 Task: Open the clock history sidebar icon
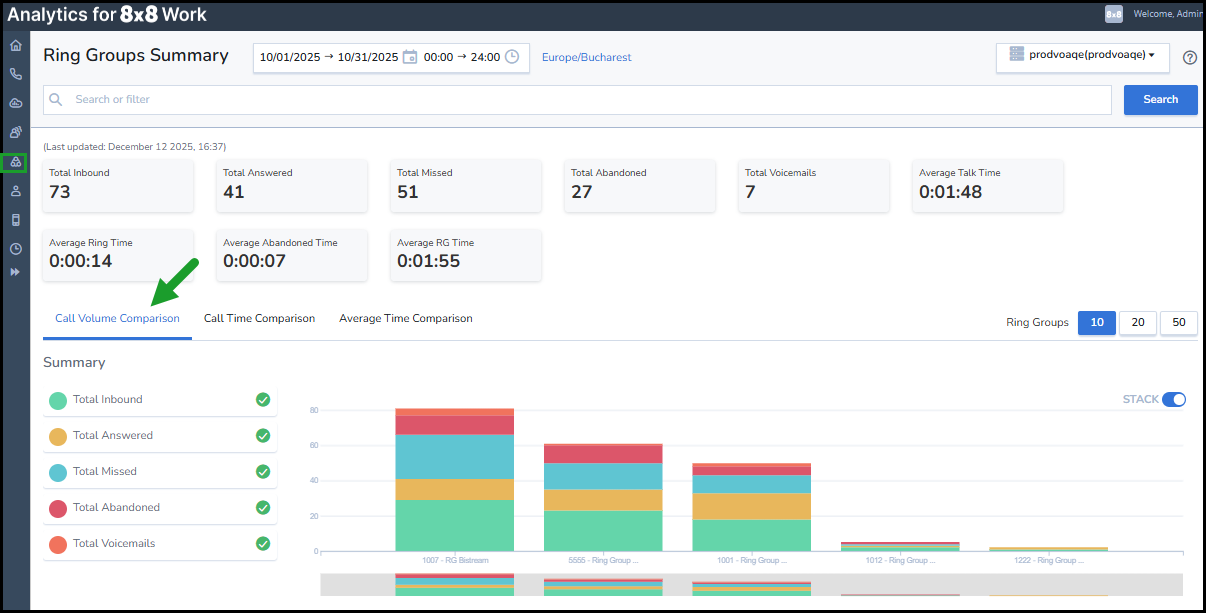click(15, 249)
